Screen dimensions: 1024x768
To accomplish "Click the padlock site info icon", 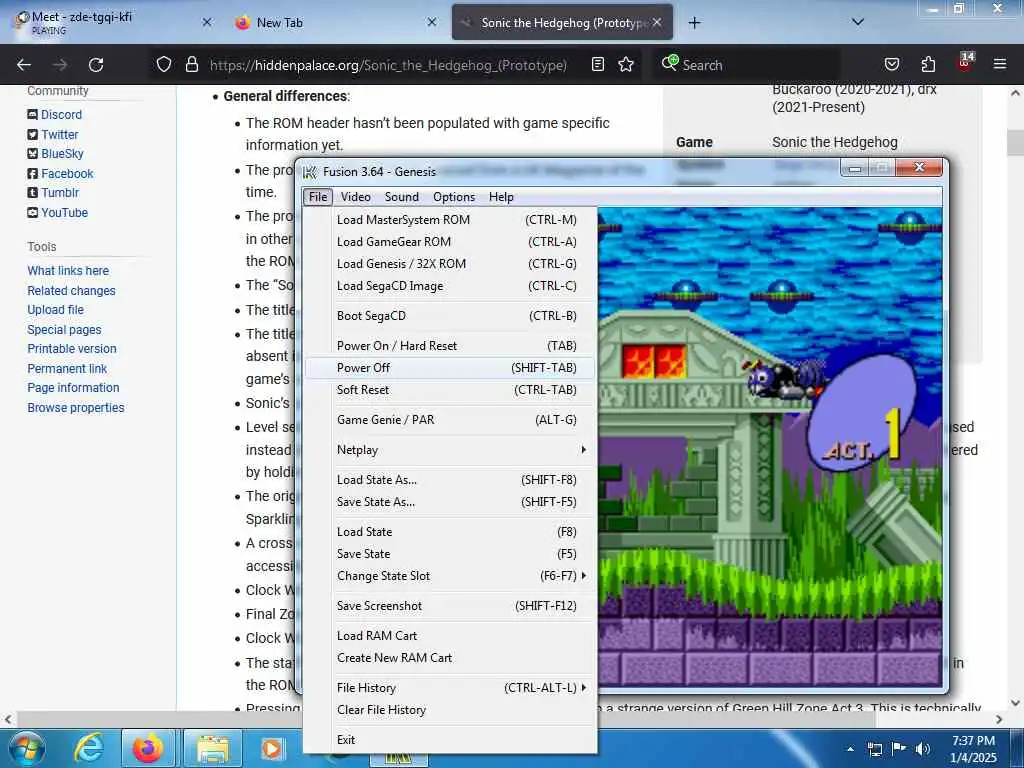I will tap(191, 64).
